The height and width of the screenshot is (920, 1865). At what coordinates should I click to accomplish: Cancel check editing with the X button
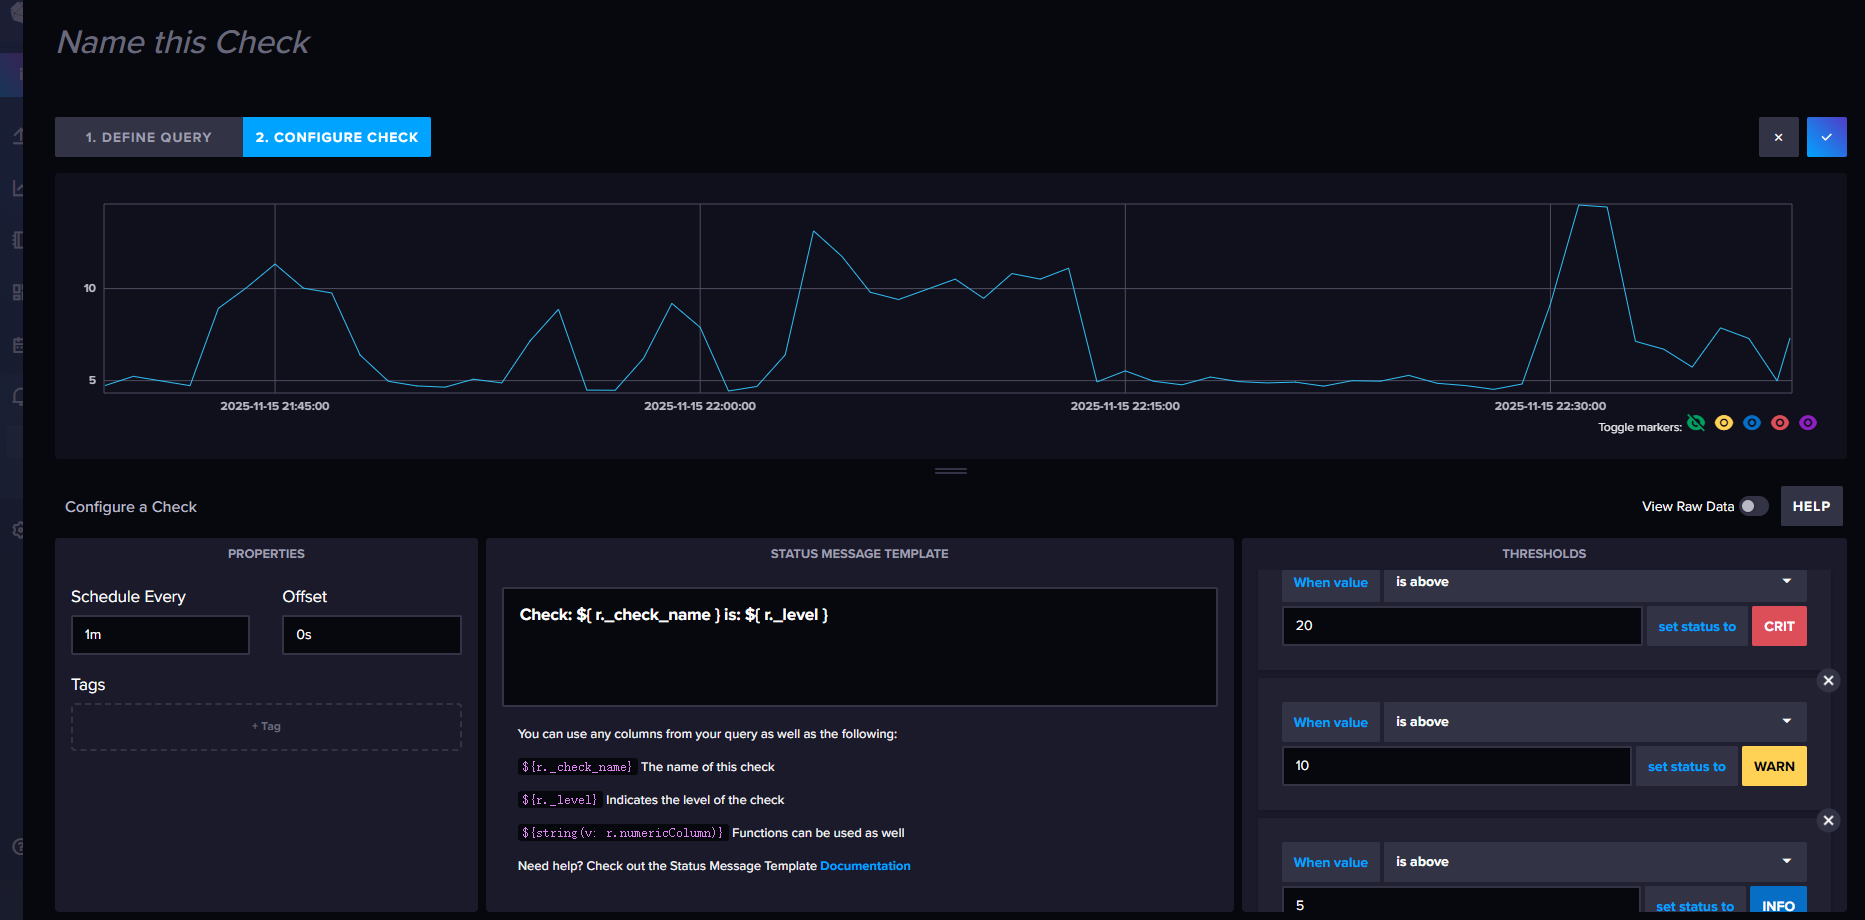[1778, 137]
